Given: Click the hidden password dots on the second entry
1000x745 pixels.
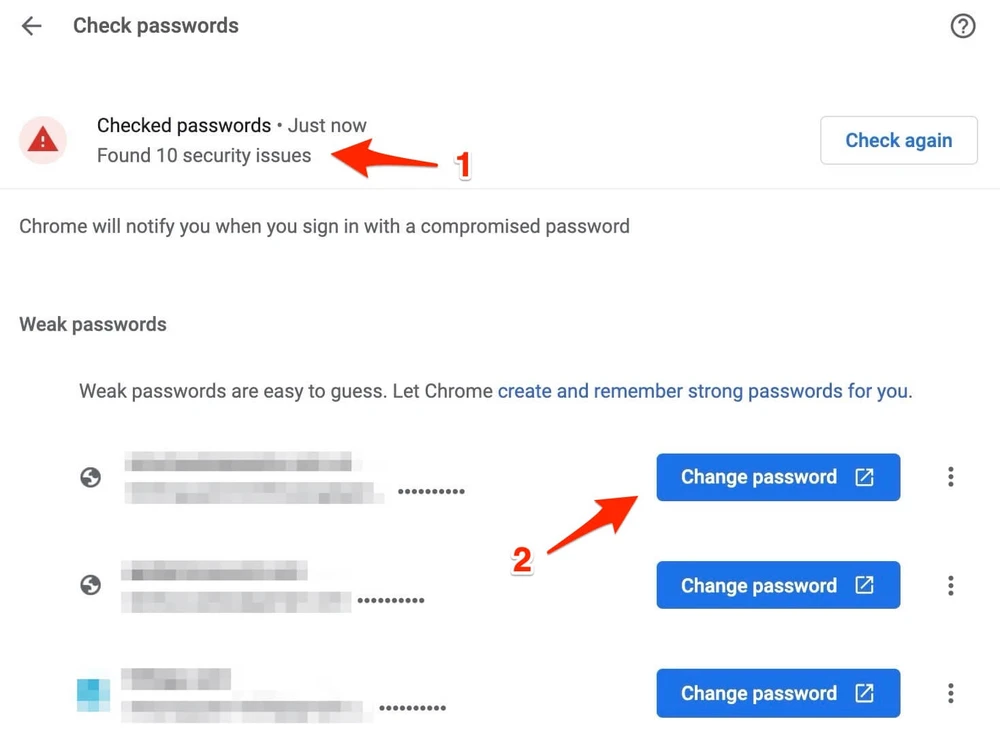Looking at the screenshot, I should pyautogui.click(x=392, y=600).
